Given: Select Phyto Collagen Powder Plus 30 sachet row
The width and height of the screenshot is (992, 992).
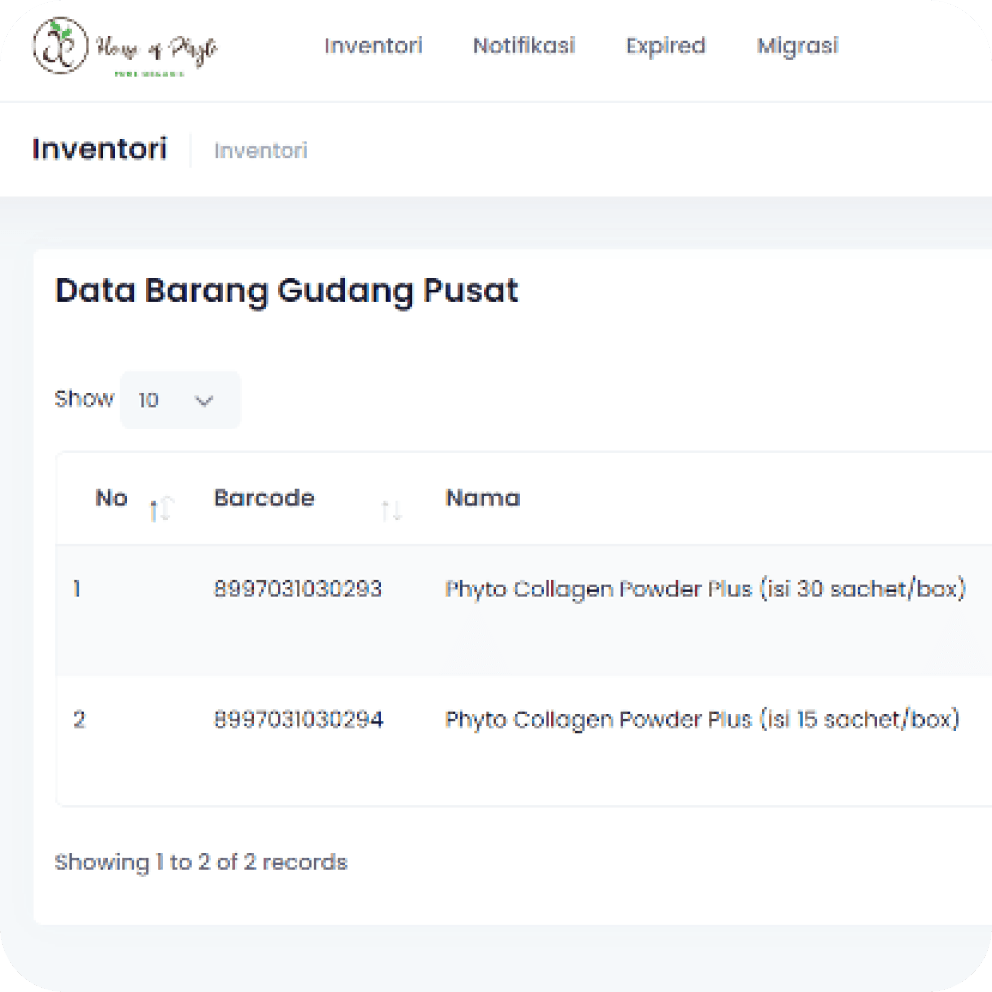Looking at the screenshot, I should [x=524, y=610].
